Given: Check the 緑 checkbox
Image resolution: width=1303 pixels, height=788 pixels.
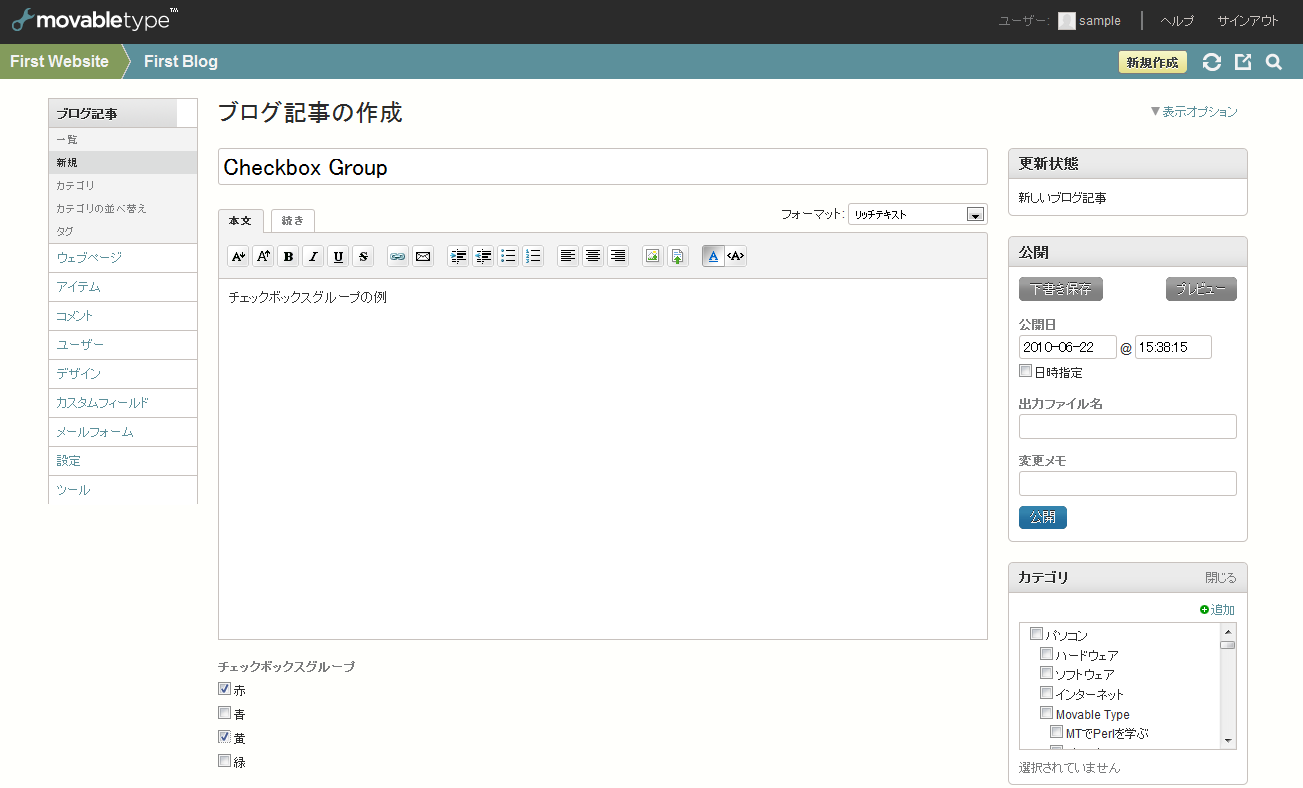Looking at the screenshot, I should pos(225,760).
